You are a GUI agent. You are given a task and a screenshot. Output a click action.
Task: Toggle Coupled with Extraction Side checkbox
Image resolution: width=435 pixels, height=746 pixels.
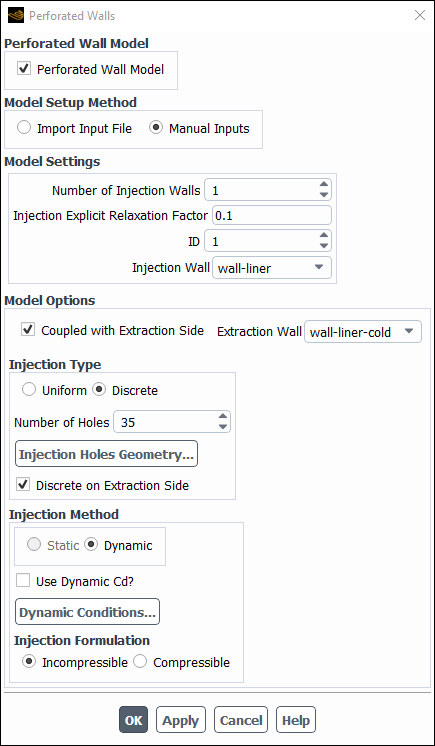[x=28, y=330]
